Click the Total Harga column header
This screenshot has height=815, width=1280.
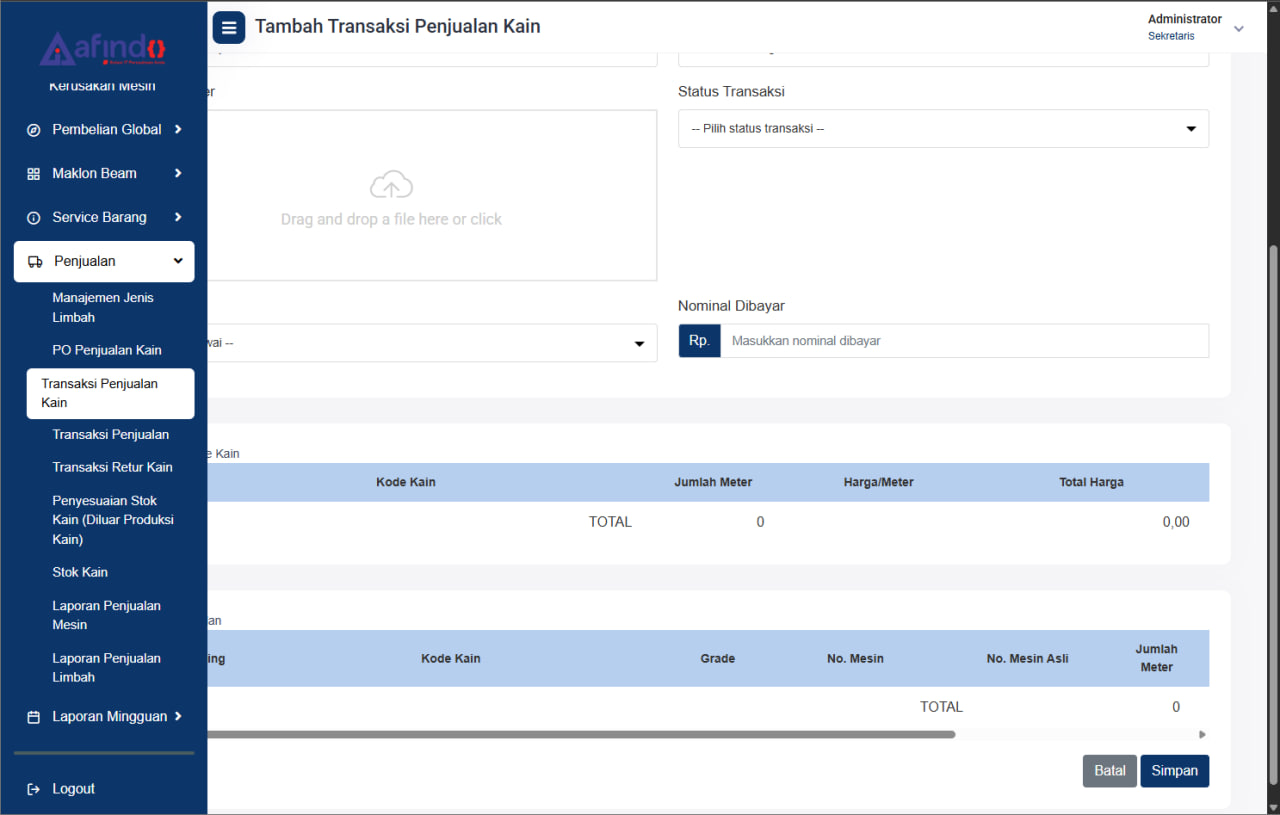(1091, 482)
